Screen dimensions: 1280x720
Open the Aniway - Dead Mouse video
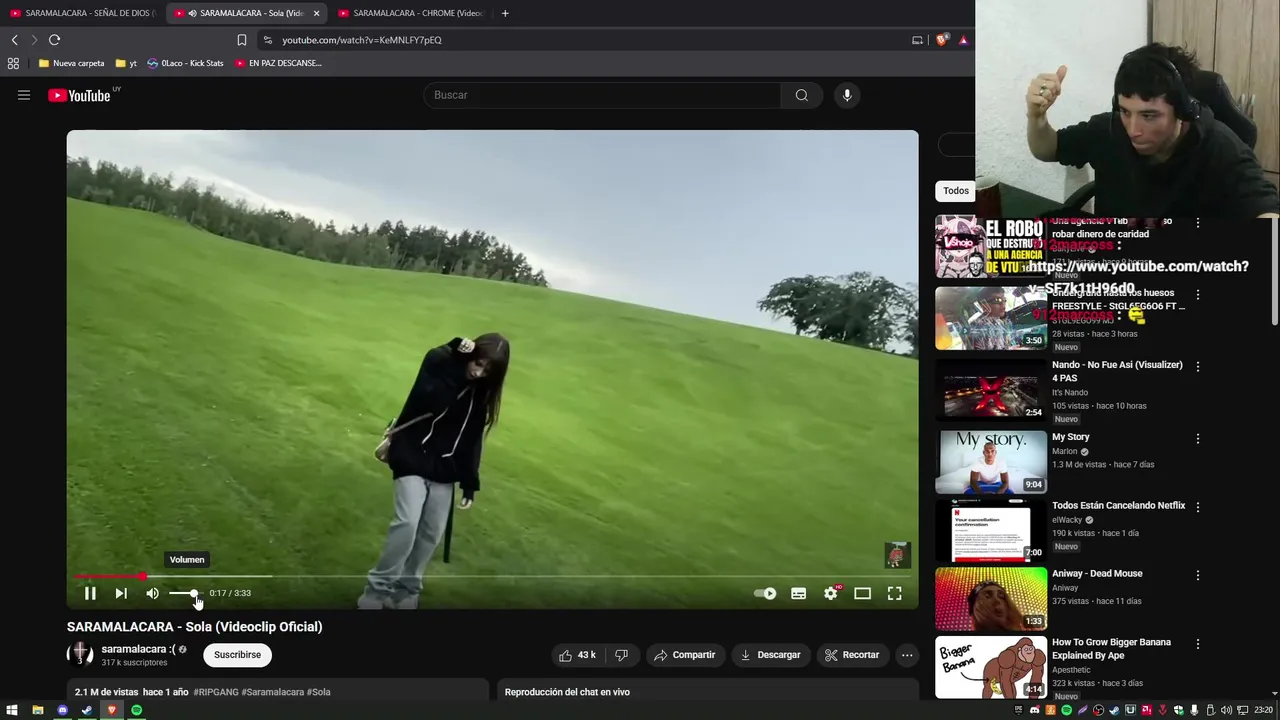(x=1097, y=574)
